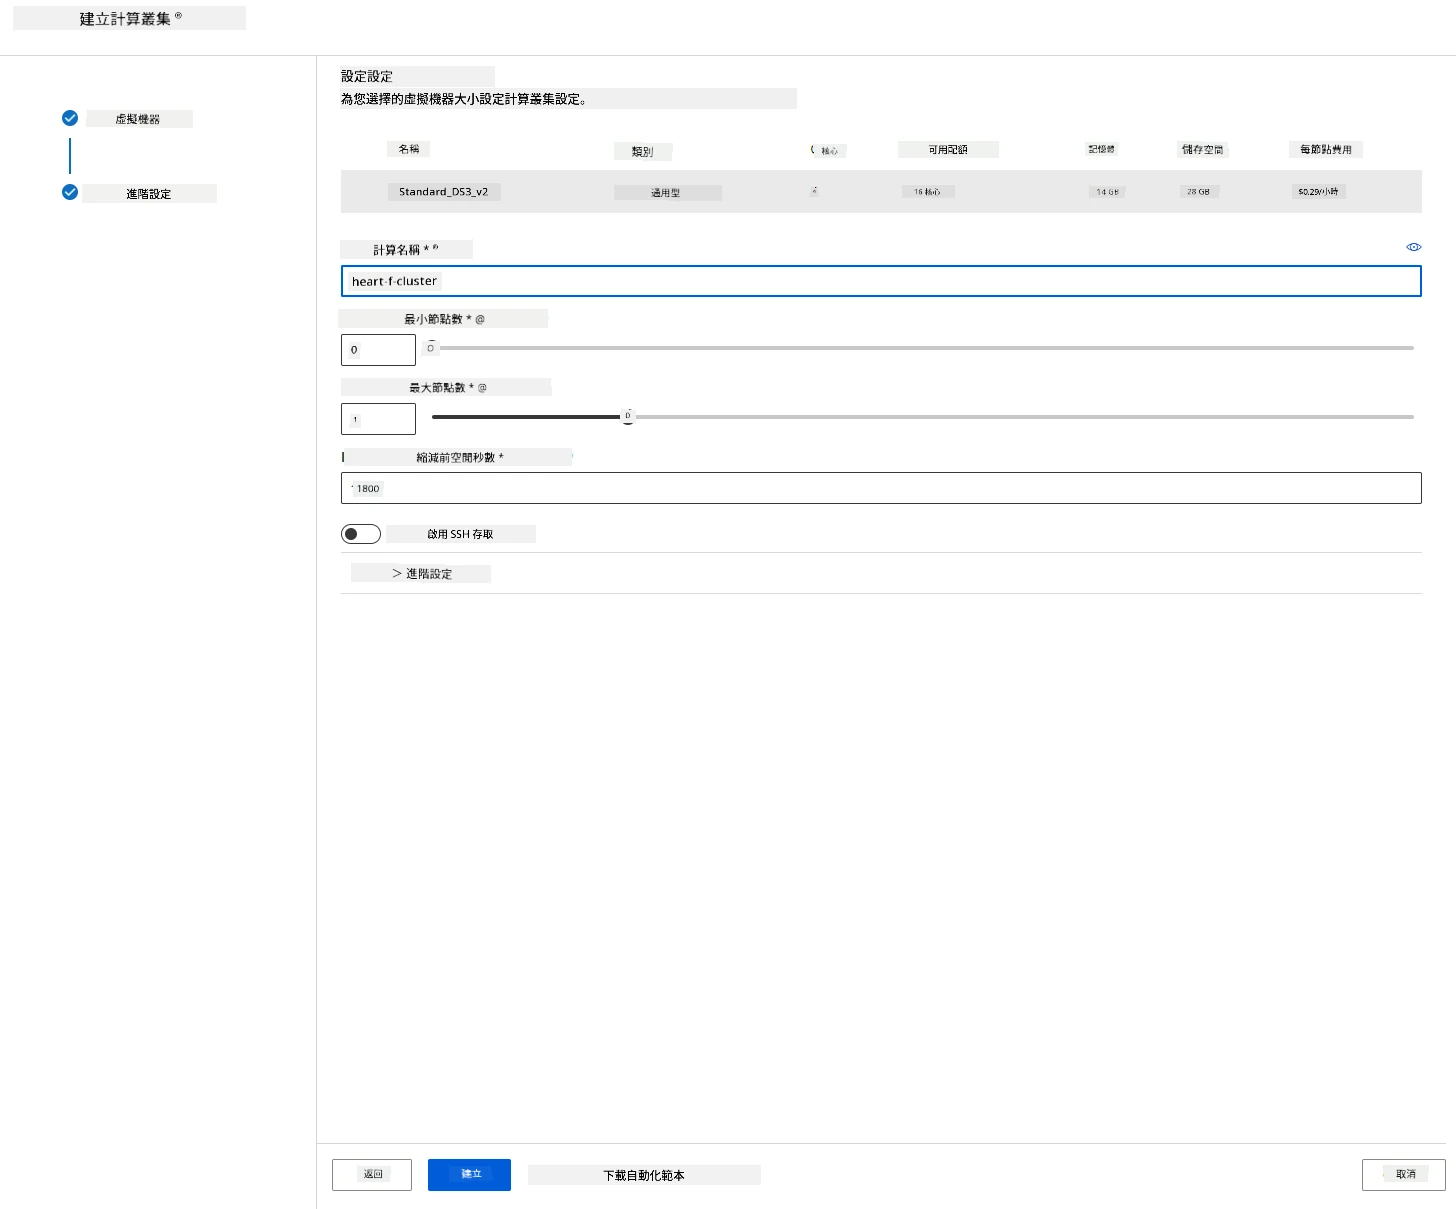Viewport: 1456px width, 1209px height.
Task: Click the 名稱 column header
Action: point(409,149)
